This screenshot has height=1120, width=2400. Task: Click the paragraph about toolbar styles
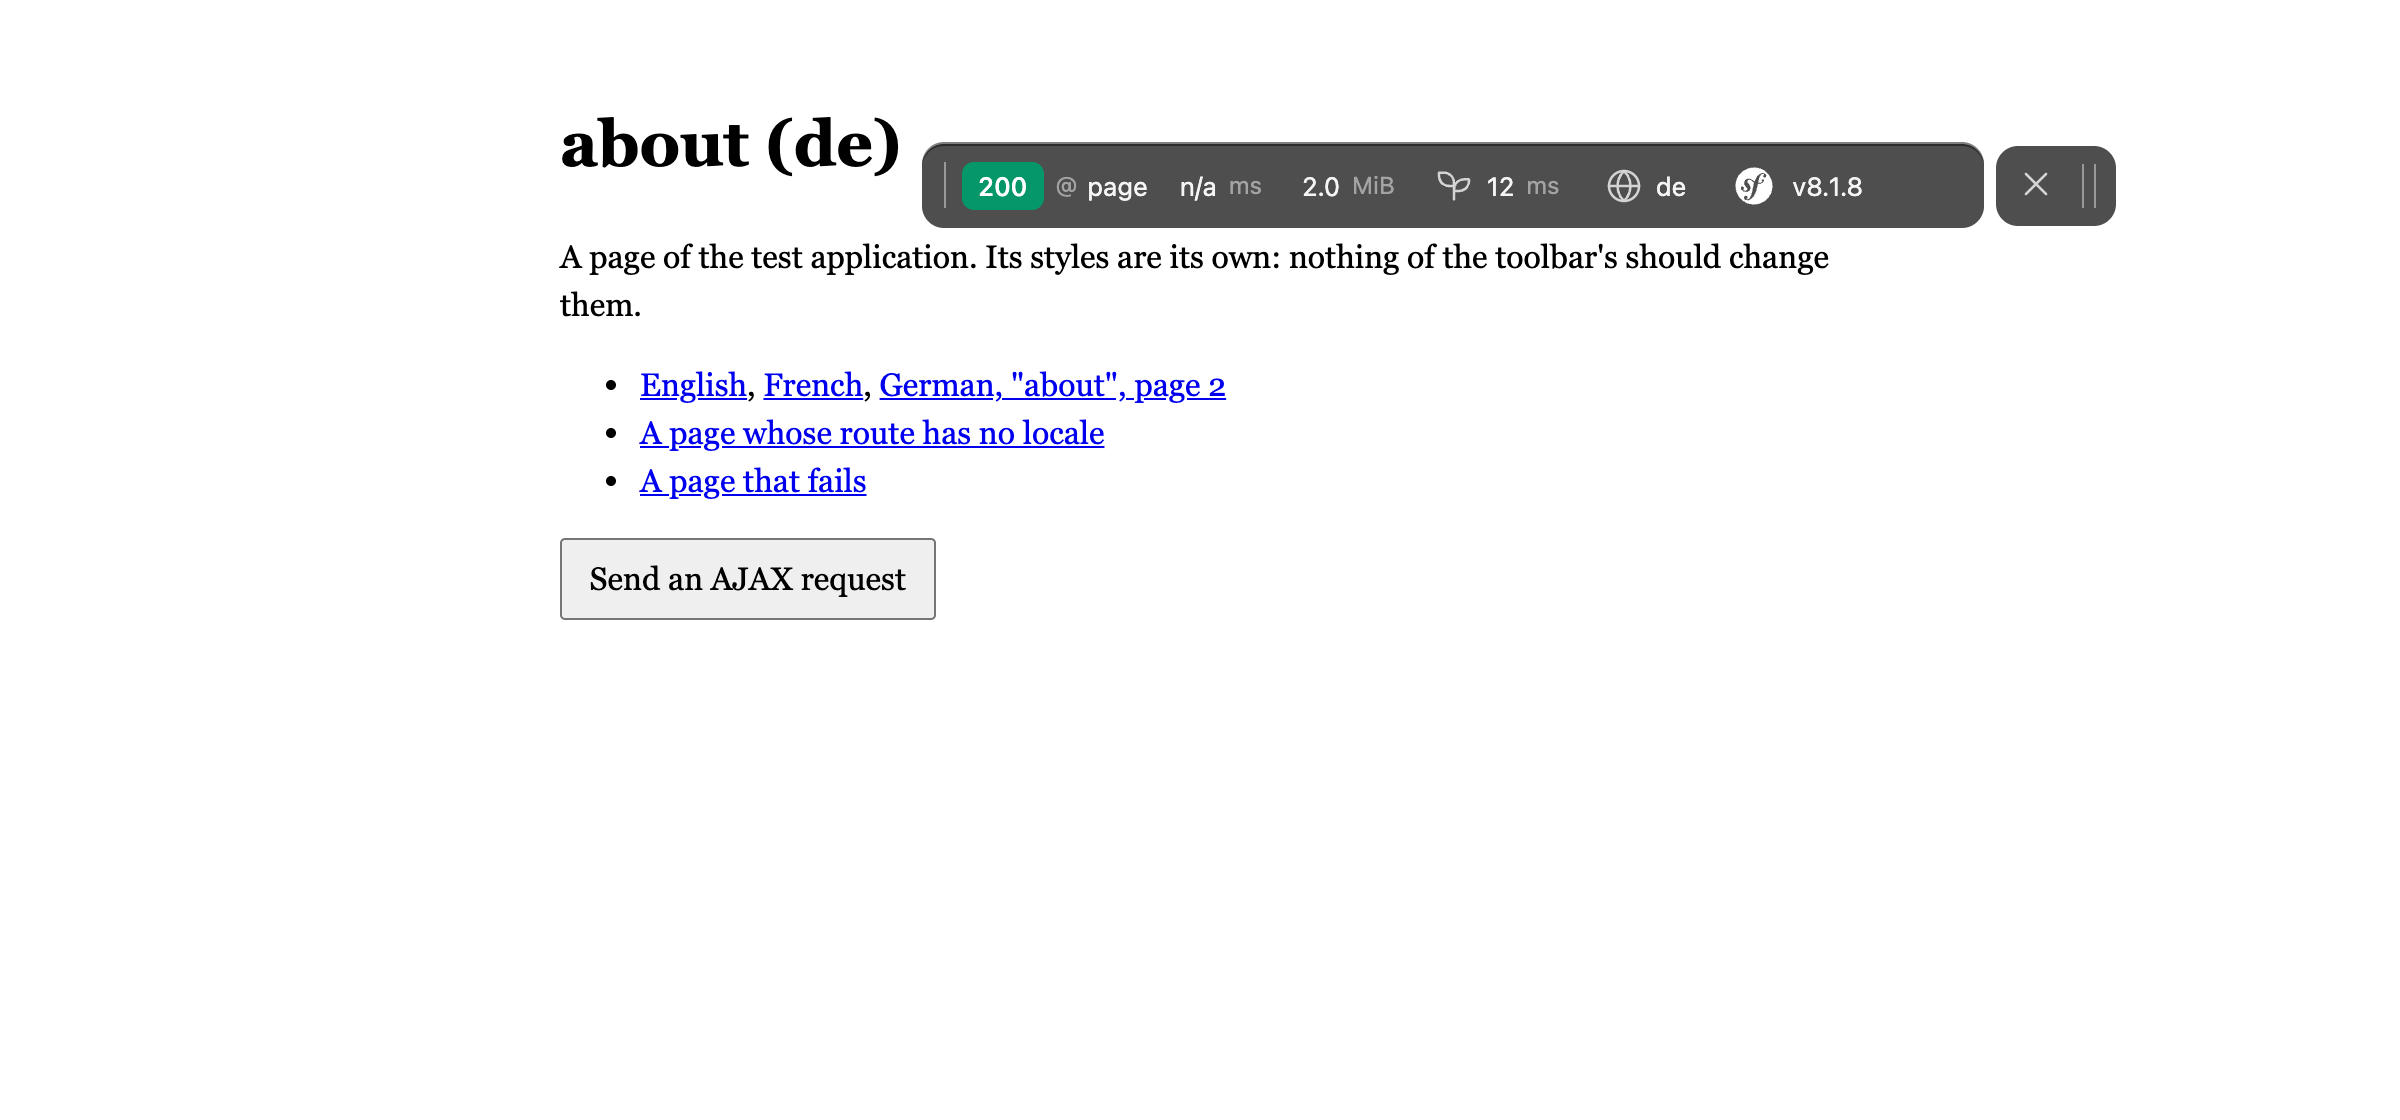(x=1194, y=281)
